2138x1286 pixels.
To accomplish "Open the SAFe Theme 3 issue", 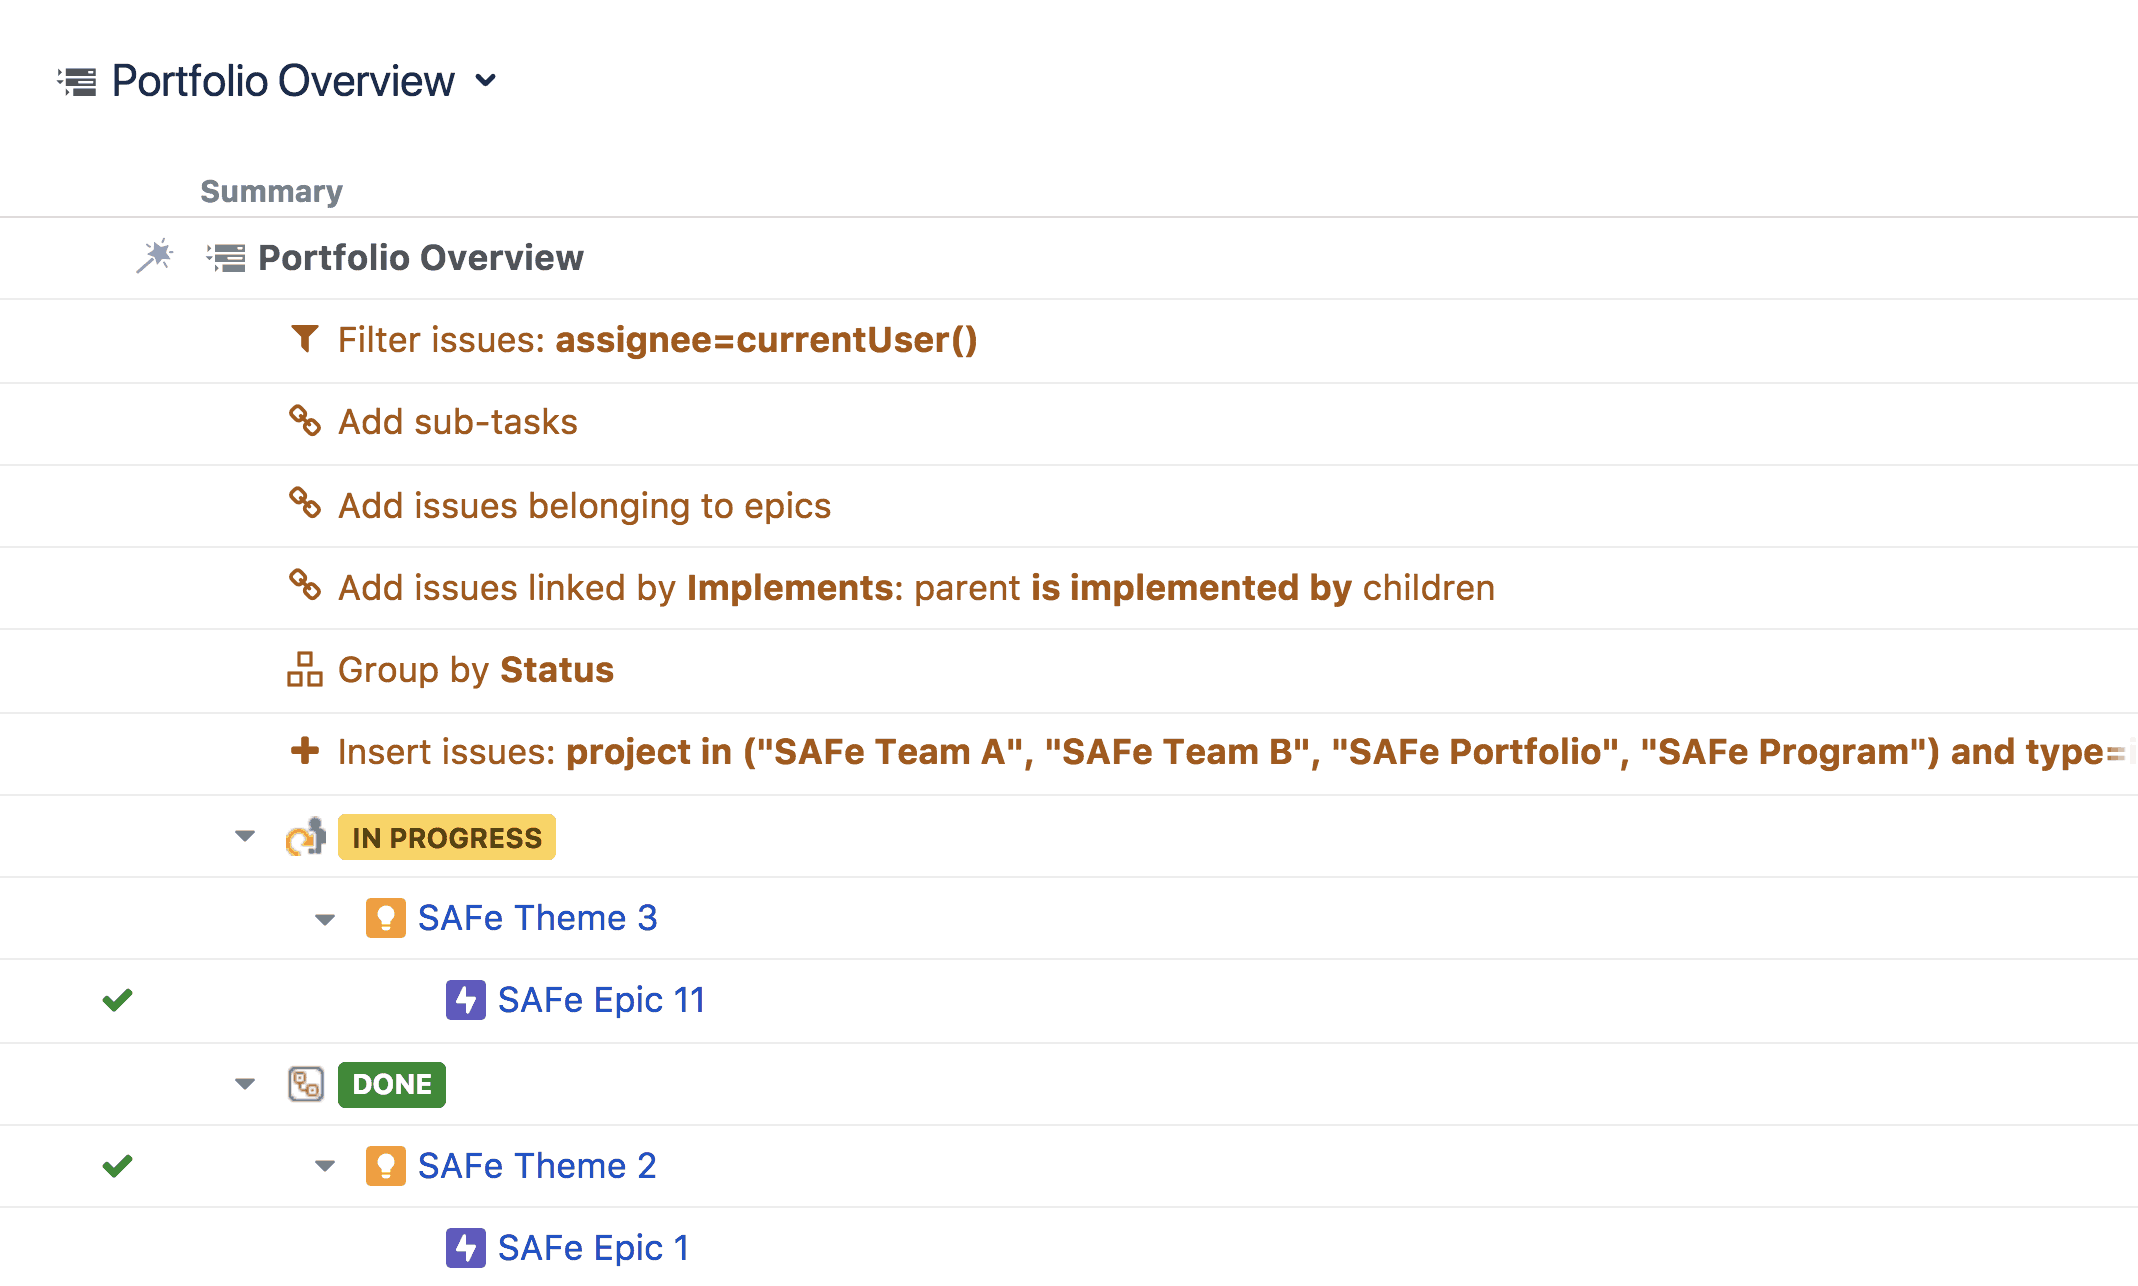I will tap(536, 917).
